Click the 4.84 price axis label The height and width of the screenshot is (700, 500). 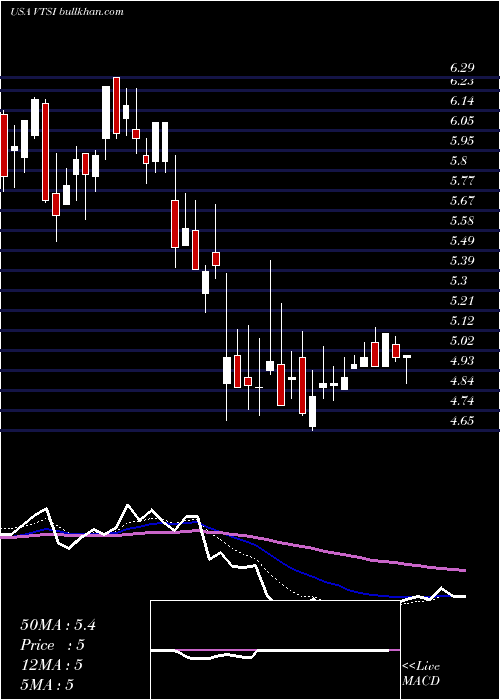[x=462, y=381]
